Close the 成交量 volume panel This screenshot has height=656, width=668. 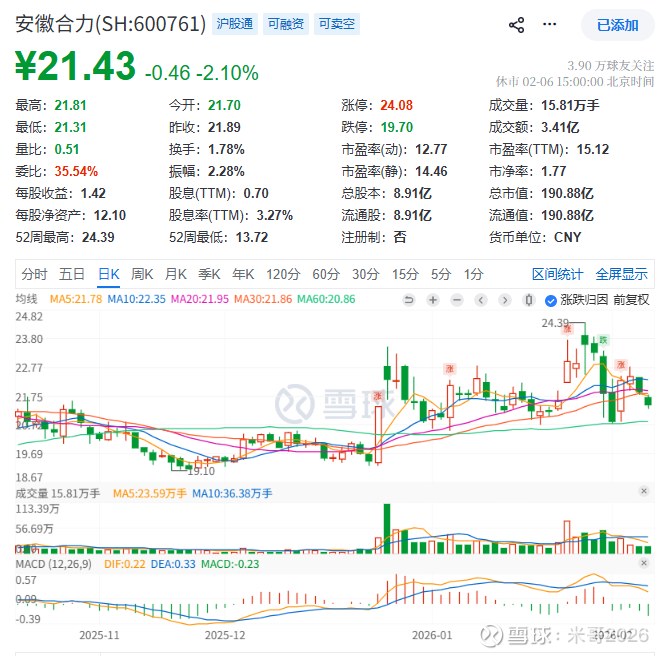[x=644, y=491]
